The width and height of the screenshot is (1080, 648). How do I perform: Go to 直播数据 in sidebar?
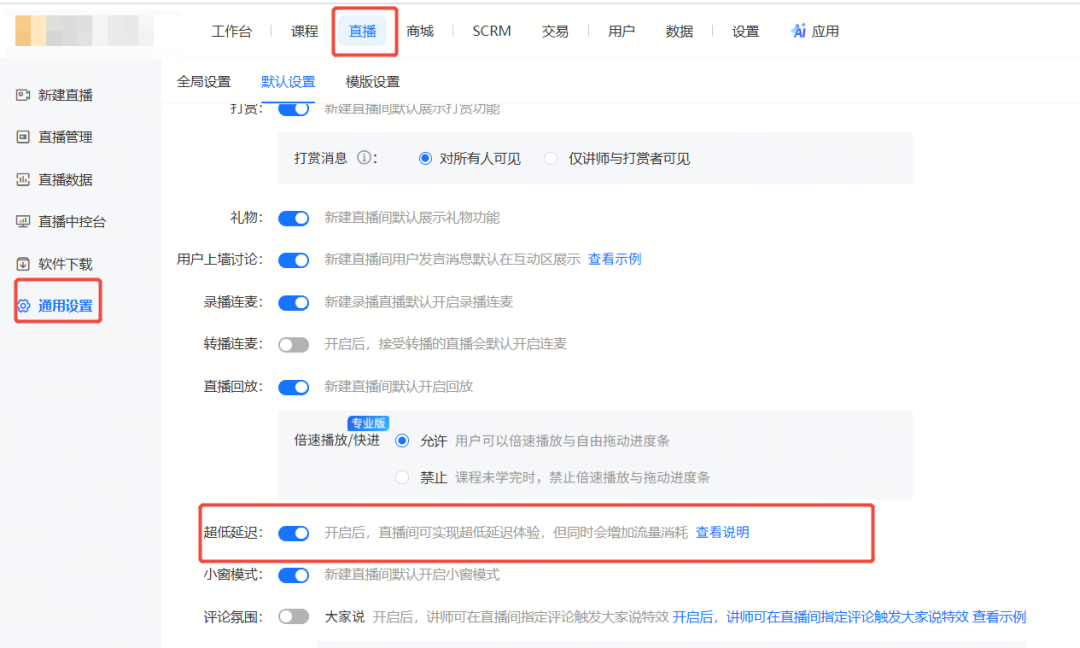pyautogui.click(x=65, y=180)
